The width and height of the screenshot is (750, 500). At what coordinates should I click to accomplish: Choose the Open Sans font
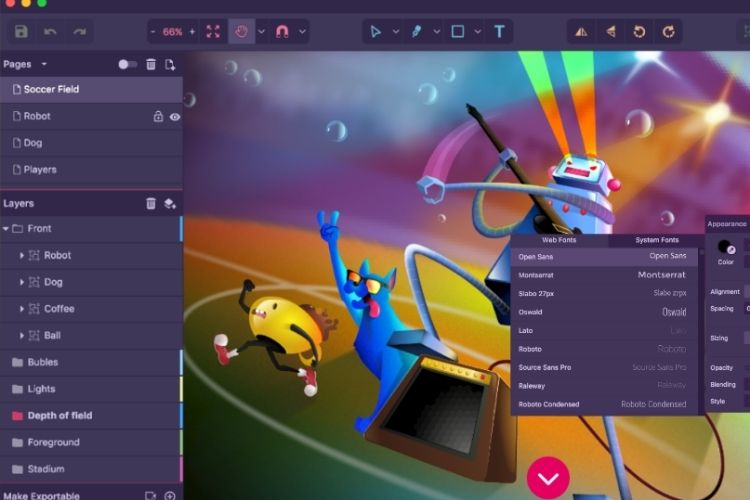click(604, 257)
